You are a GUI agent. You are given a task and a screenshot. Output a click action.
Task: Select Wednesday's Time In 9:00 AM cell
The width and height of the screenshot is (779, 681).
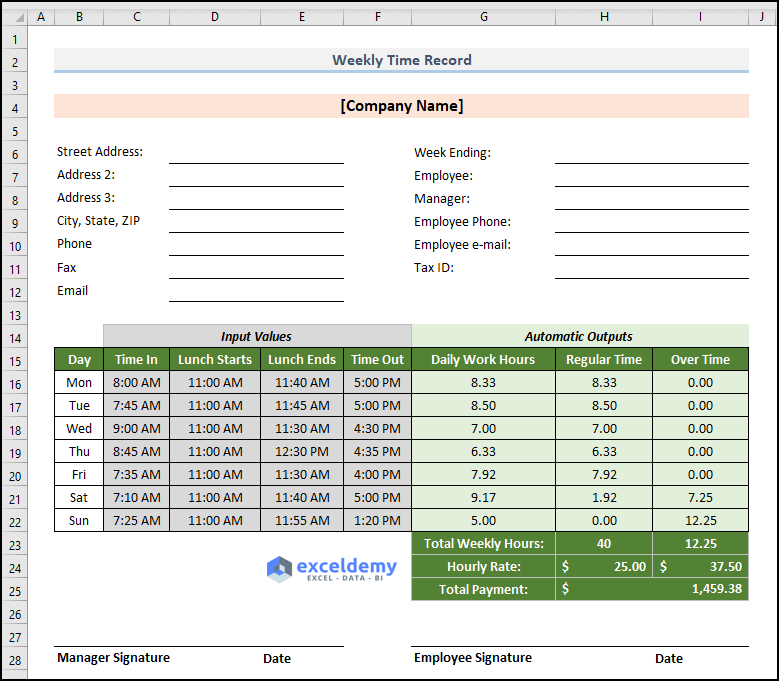pos(137,428)
